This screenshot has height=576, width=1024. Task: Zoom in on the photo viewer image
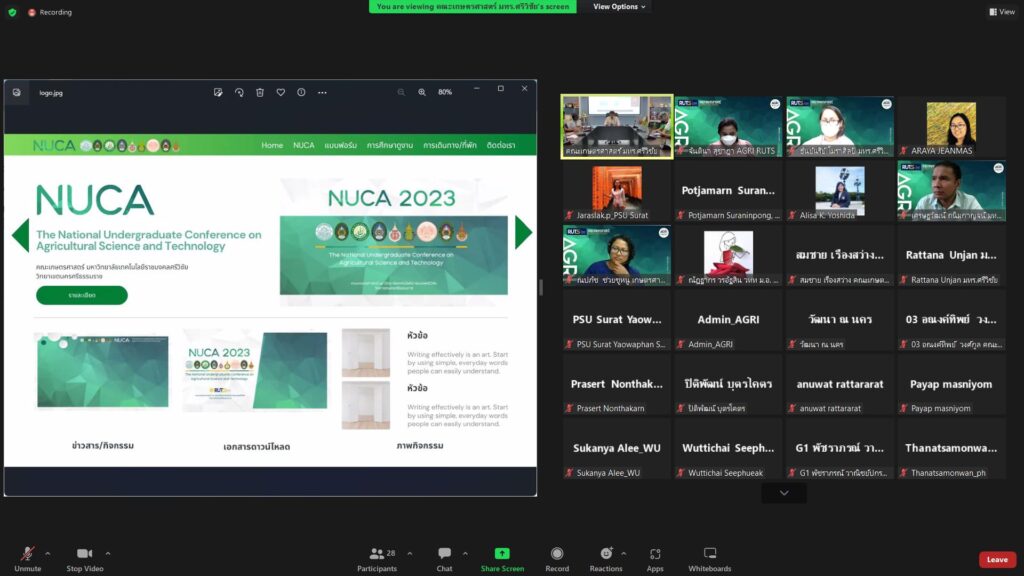tap(422, 92)
